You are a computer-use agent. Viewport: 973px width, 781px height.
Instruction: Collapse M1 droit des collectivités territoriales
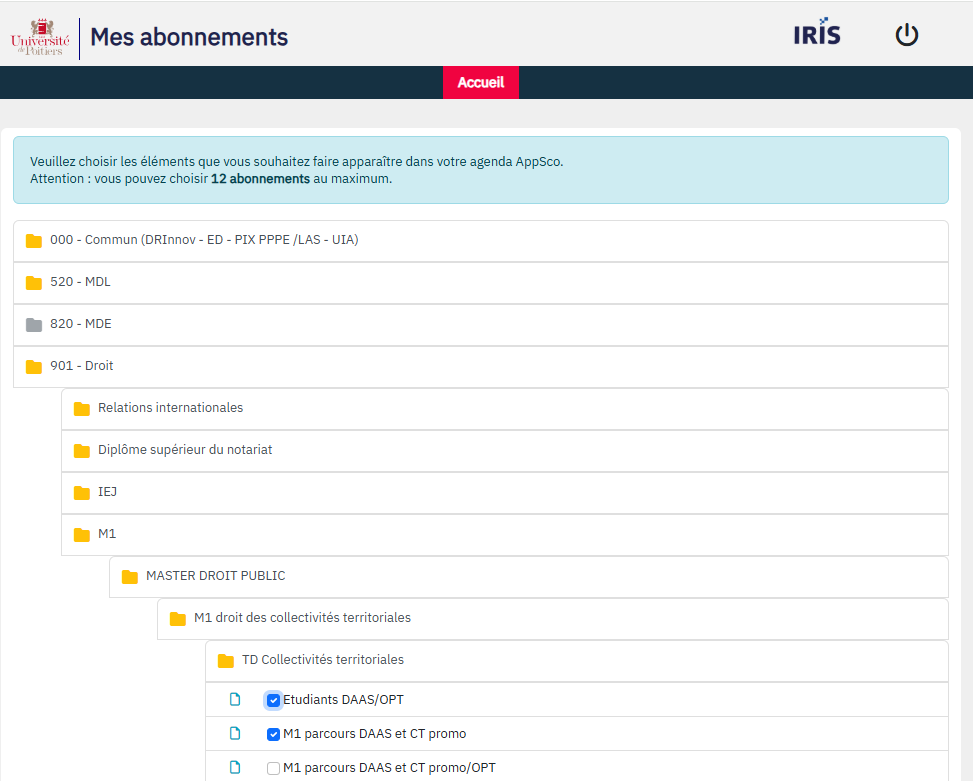pos(302,618)
